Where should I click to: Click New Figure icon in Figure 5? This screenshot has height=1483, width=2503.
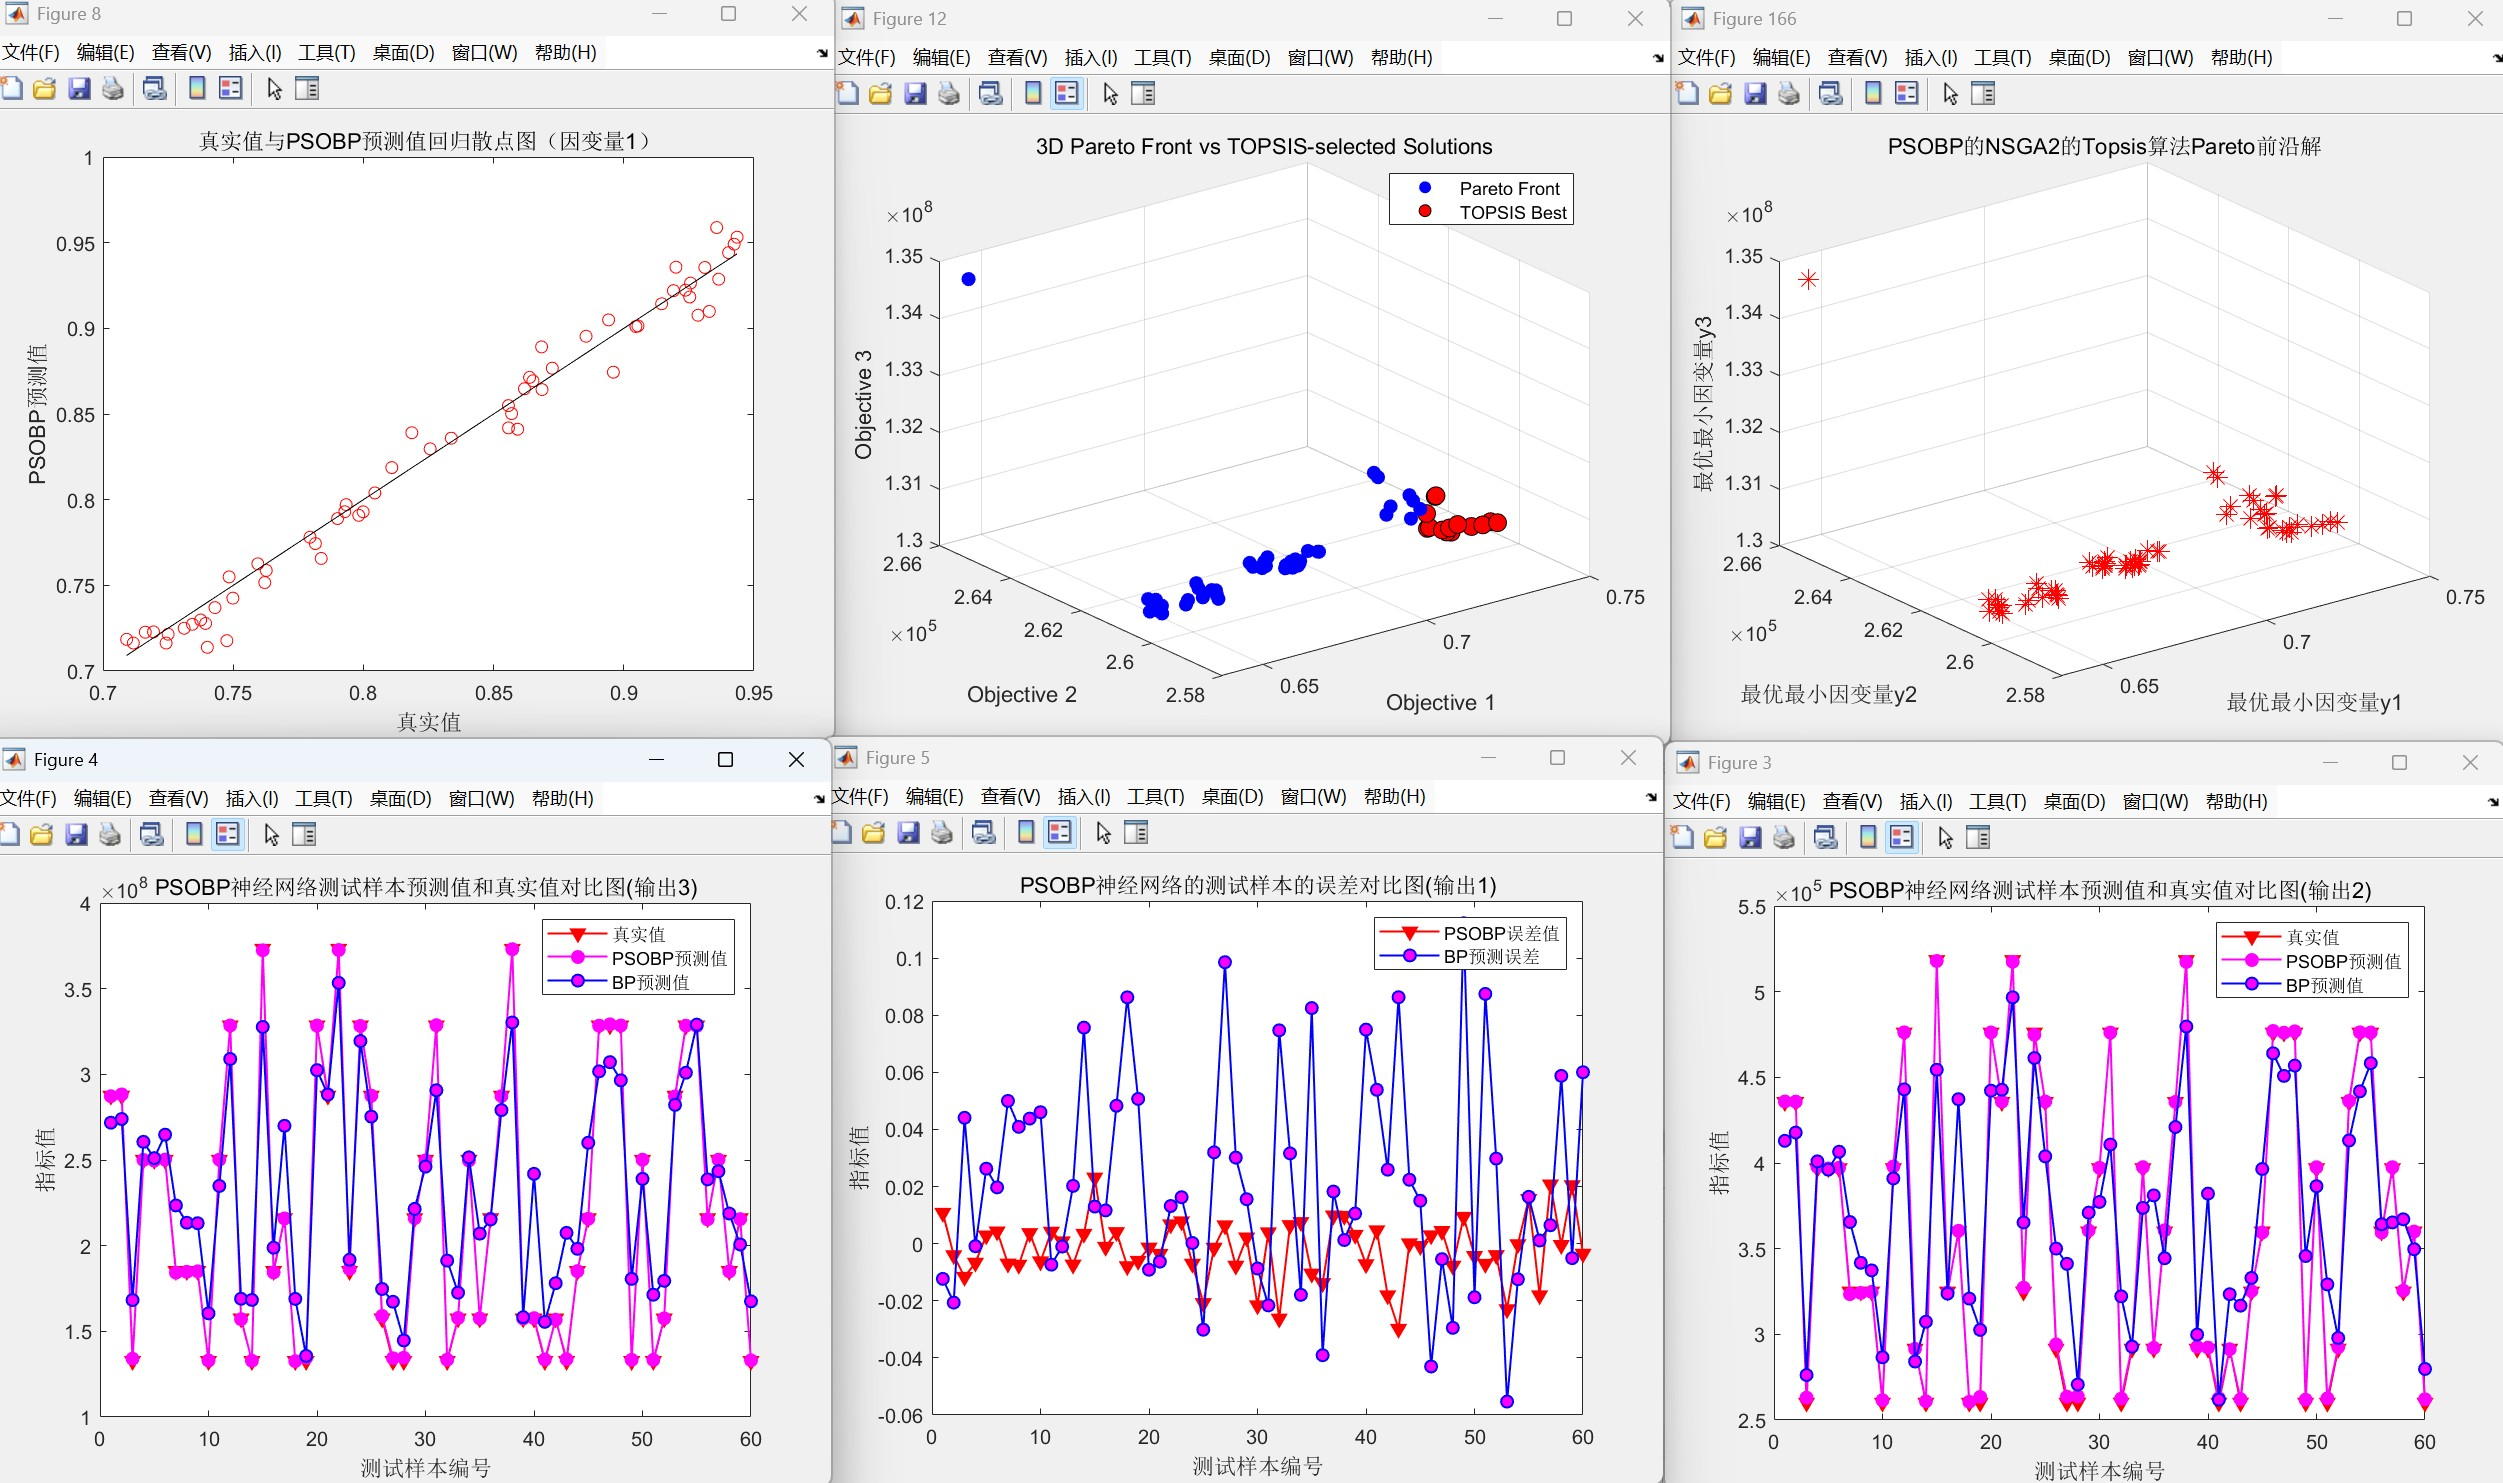[x=841, y=833]
